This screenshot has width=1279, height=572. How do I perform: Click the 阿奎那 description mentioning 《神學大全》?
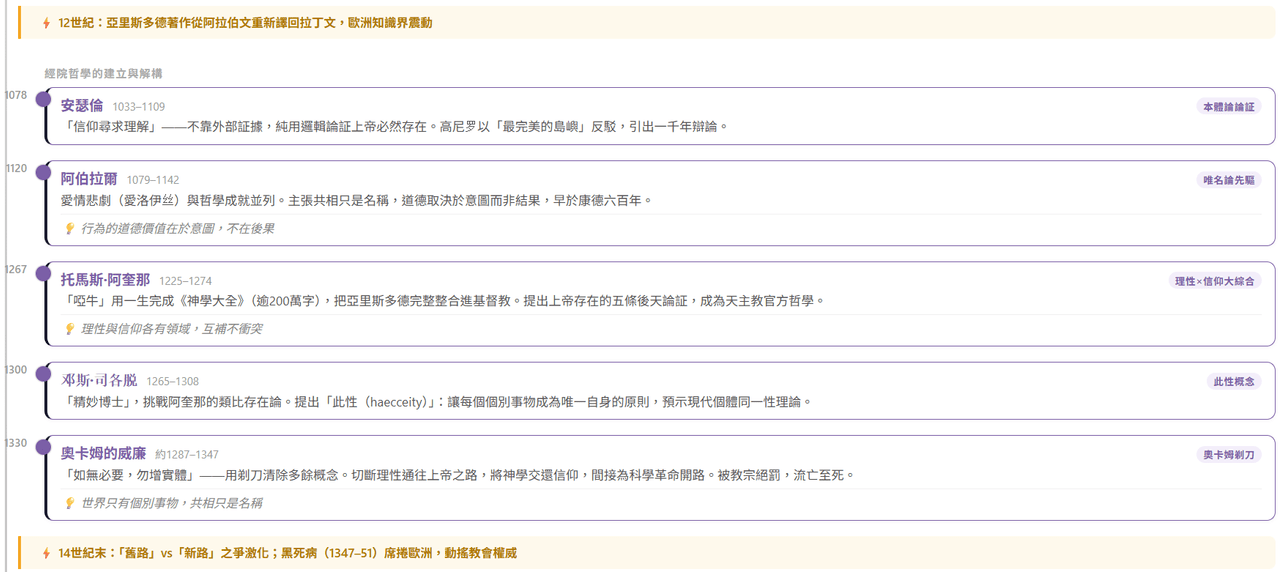point(443,301)
